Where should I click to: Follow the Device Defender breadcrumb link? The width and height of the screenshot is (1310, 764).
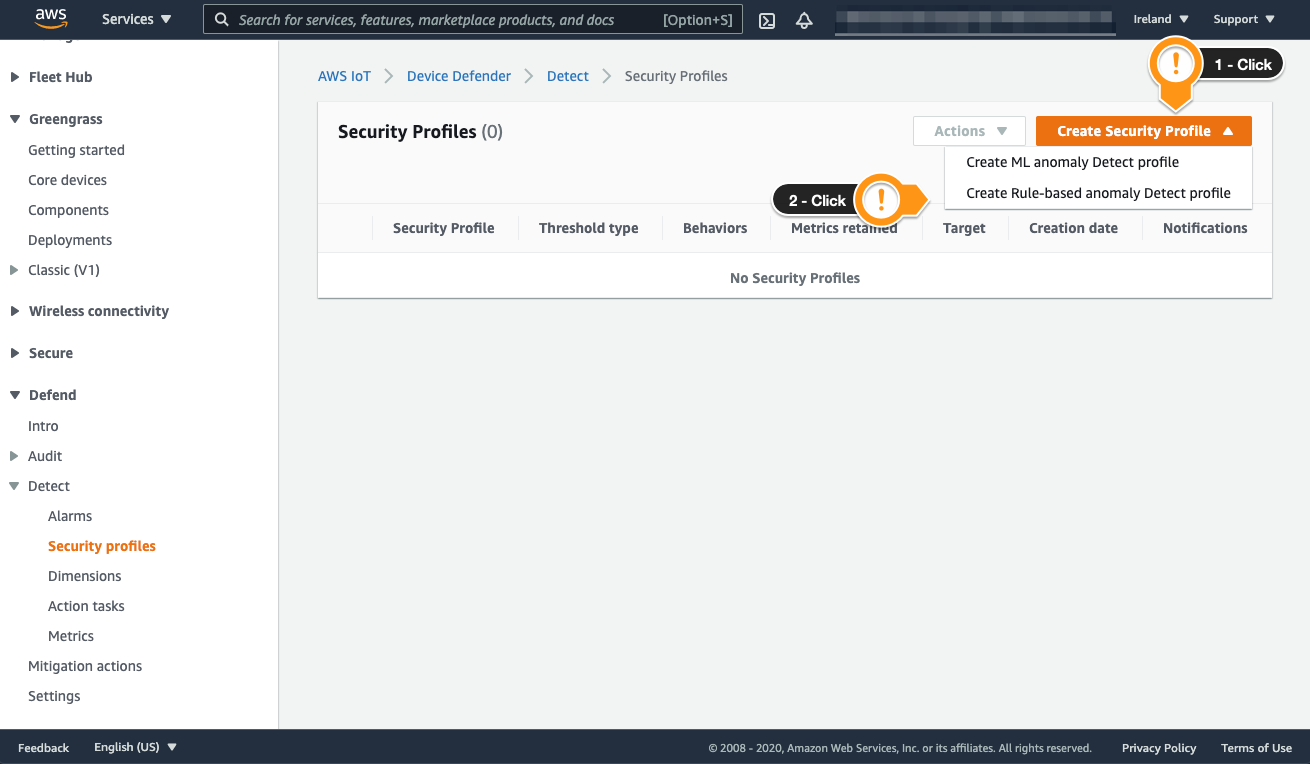click(459, 76)
